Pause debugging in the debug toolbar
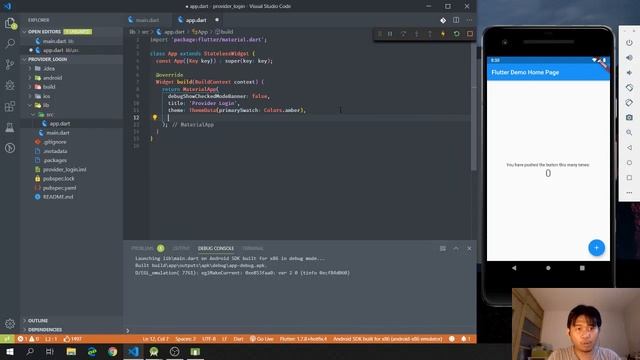The width and height of the screenshot is (640, 360). pyautogui.click(x=390, y=34)
